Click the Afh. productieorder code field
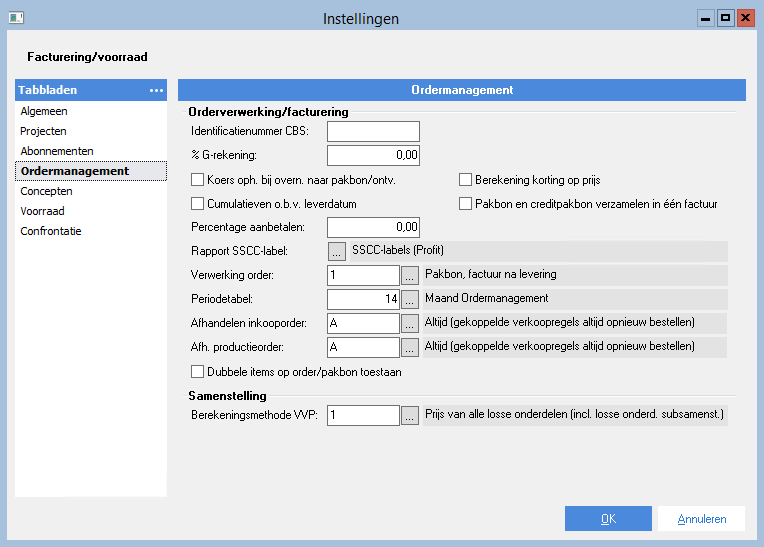764x547 pixels. [x=363, y=348]
